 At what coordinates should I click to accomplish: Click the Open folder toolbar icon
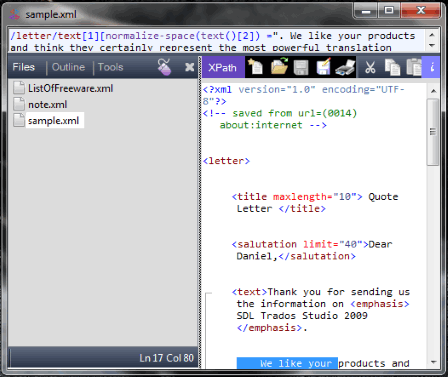tap(279, 67)
